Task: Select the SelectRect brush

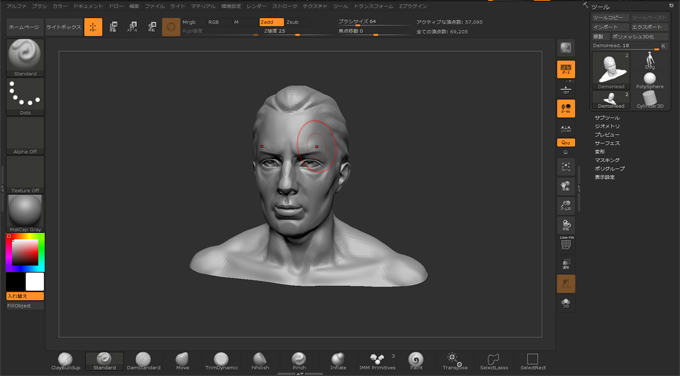Action: pos(533,361)
